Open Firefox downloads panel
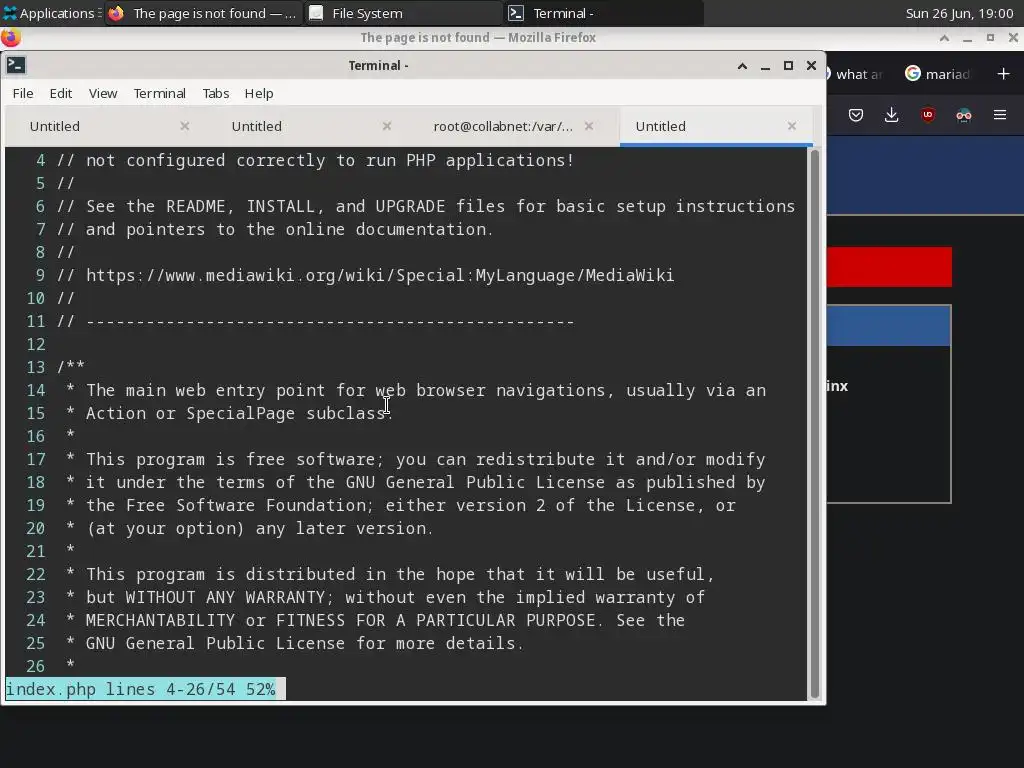 click(x=891, y=116)
